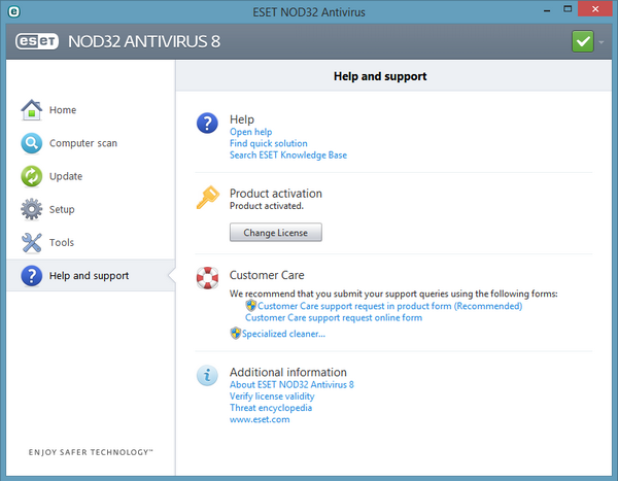This screenshot has width=618, height=481.
Task: Click the Change License button
Action: coord(275,233)
